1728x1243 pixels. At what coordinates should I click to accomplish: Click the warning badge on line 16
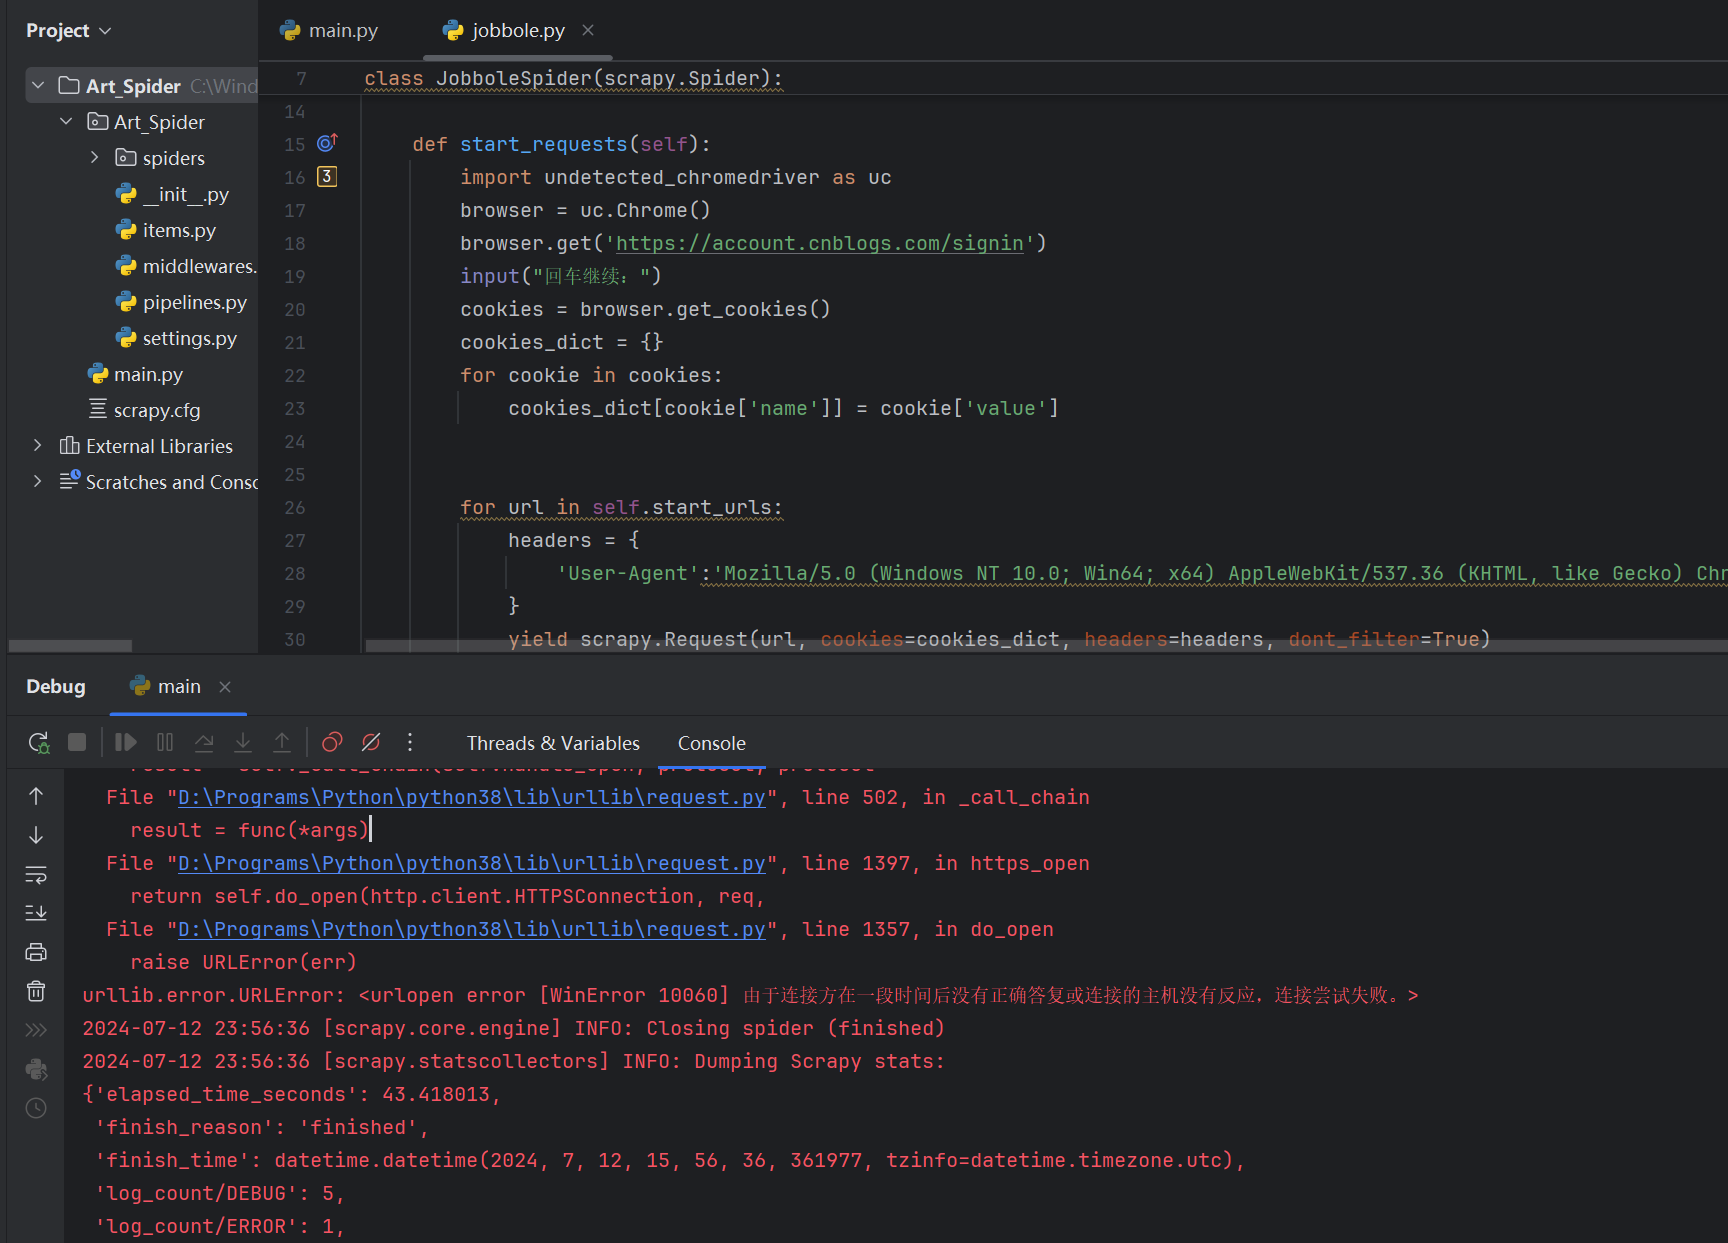(327, 177)
